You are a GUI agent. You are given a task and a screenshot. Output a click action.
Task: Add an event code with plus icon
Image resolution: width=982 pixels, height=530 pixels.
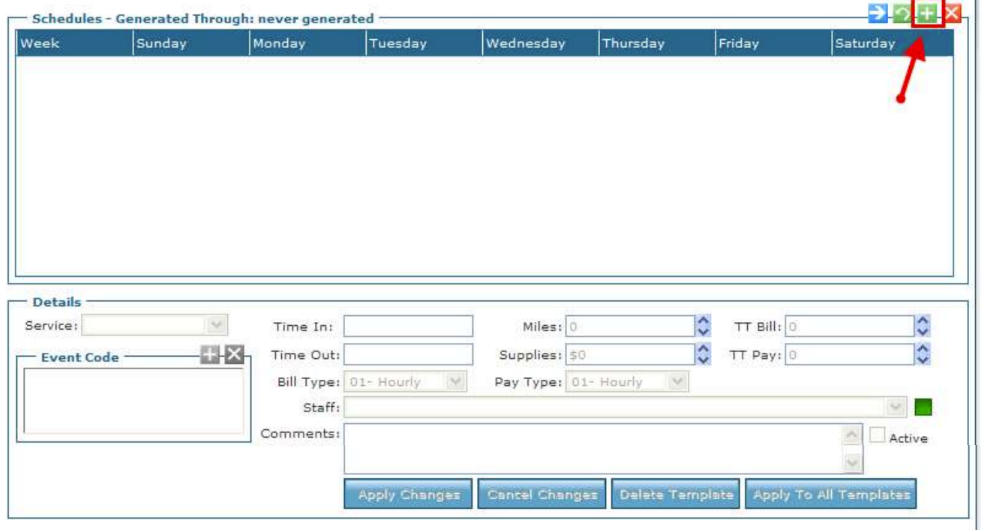pyautogui.click(x=210, y=354)
